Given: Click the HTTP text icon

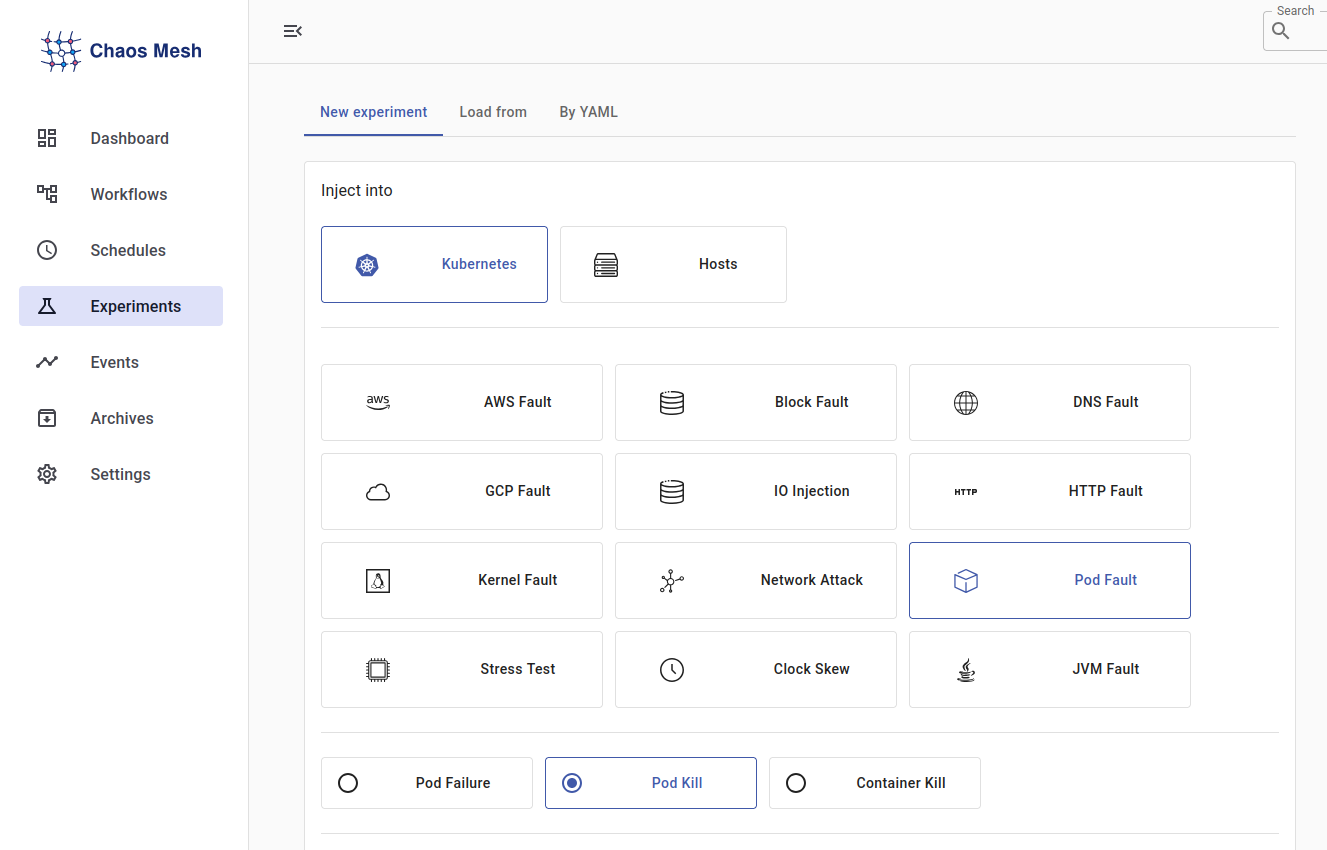Looking at the screenshot, I should 966,491.
